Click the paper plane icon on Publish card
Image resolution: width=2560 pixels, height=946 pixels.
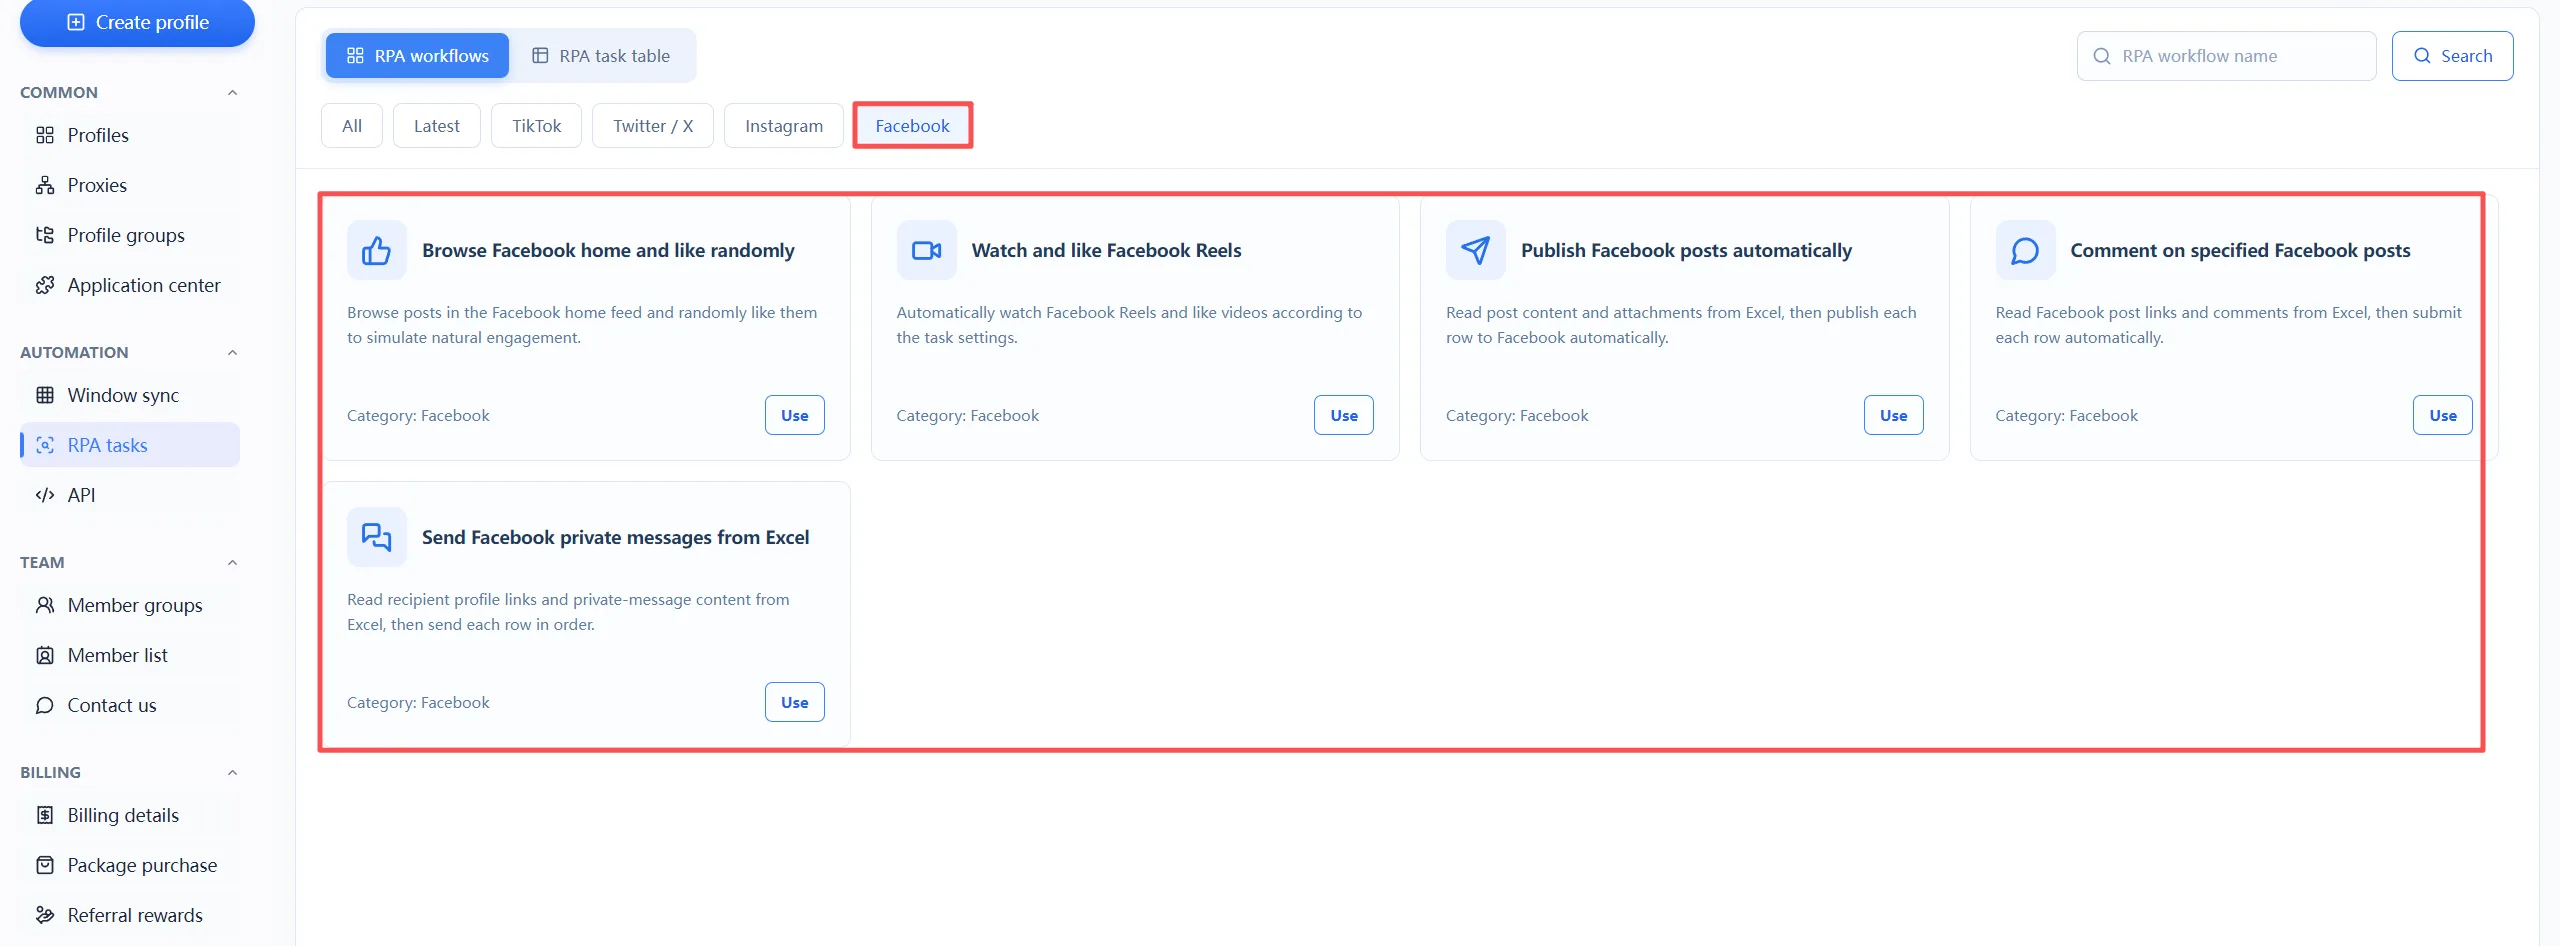pos(1476,250)
